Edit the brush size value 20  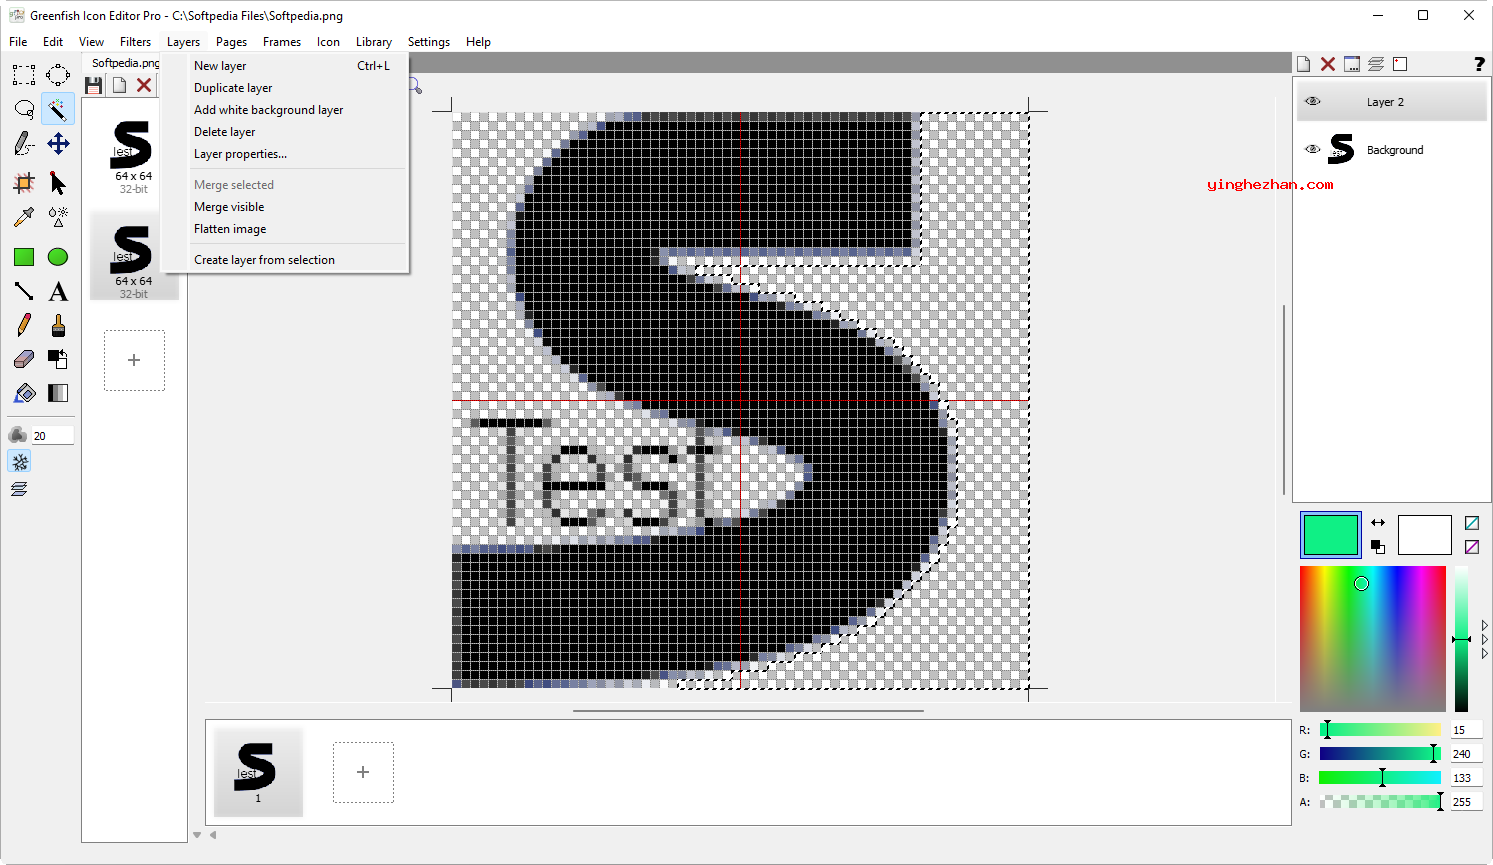pos(52,435)
